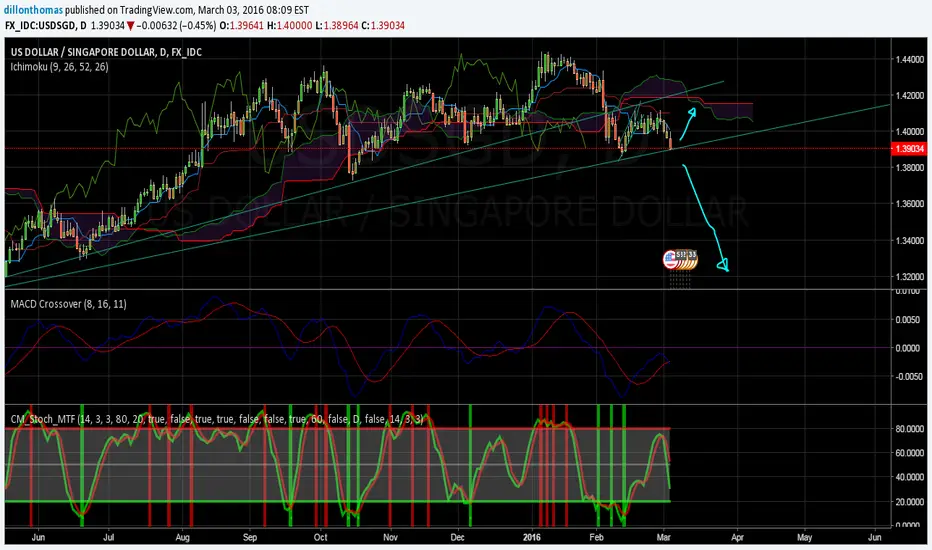
Task: Click the 0.0050 MACD axis label
Action: tap(908, 320)
